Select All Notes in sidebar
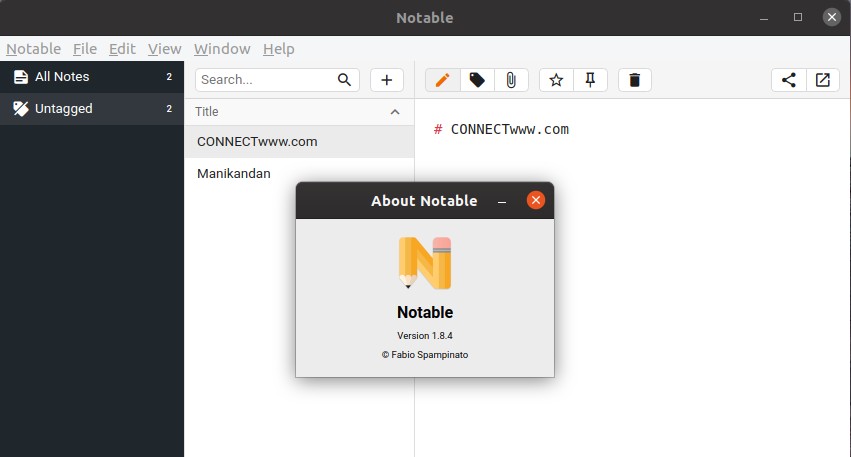The width and height of the screenshot is (851, 457). [x=92, y=77]
